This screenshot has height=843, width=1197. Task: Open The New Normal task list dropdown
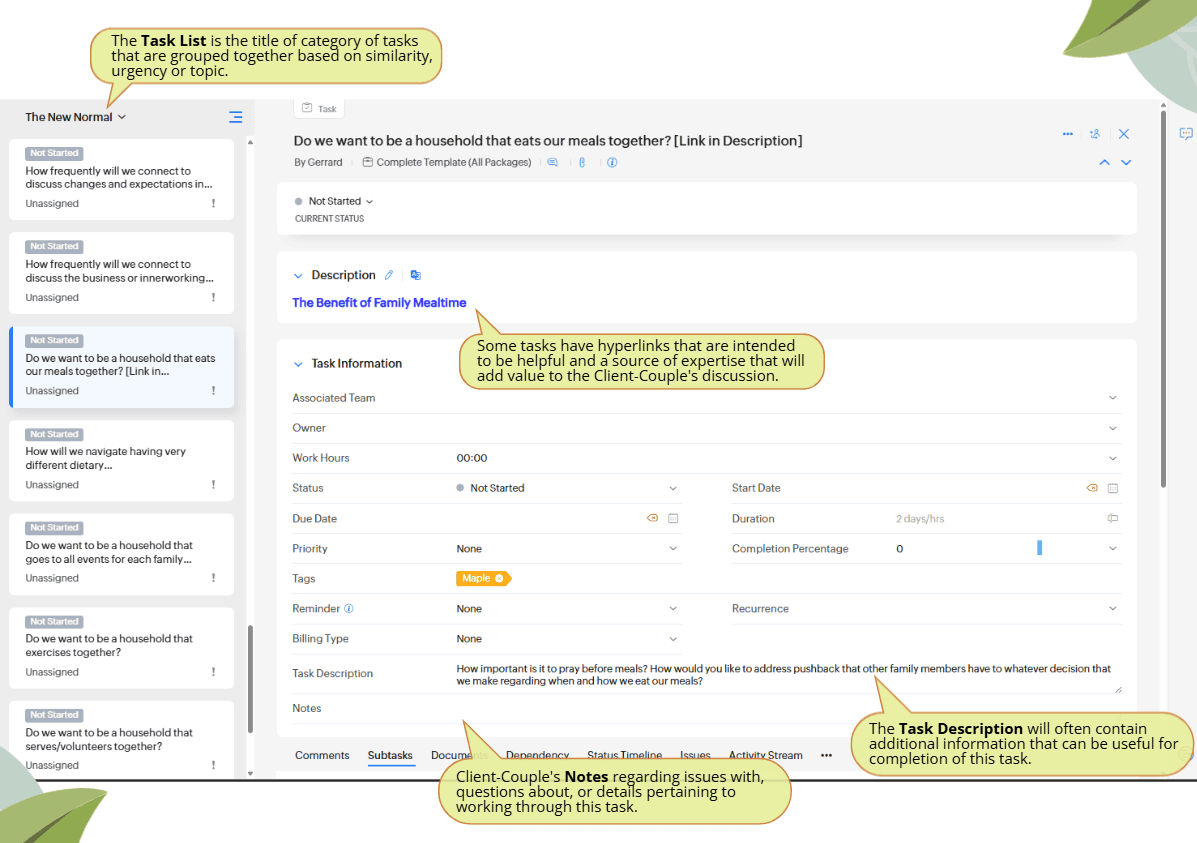(76, 117)
